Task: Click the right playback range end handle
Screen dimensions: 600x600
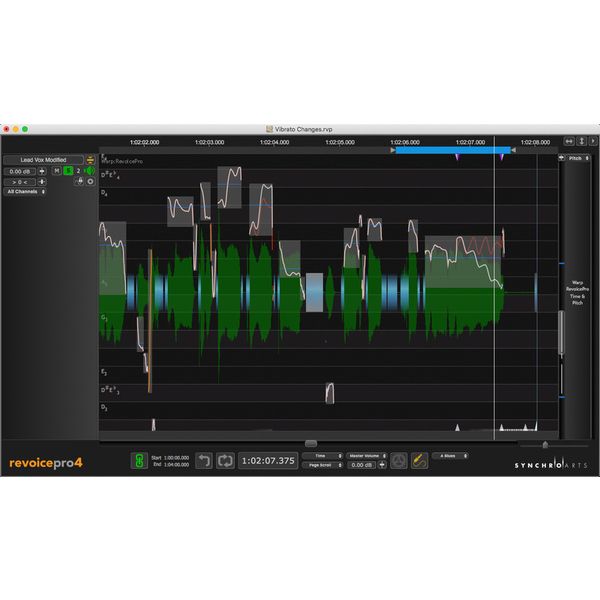Action: 514,150
